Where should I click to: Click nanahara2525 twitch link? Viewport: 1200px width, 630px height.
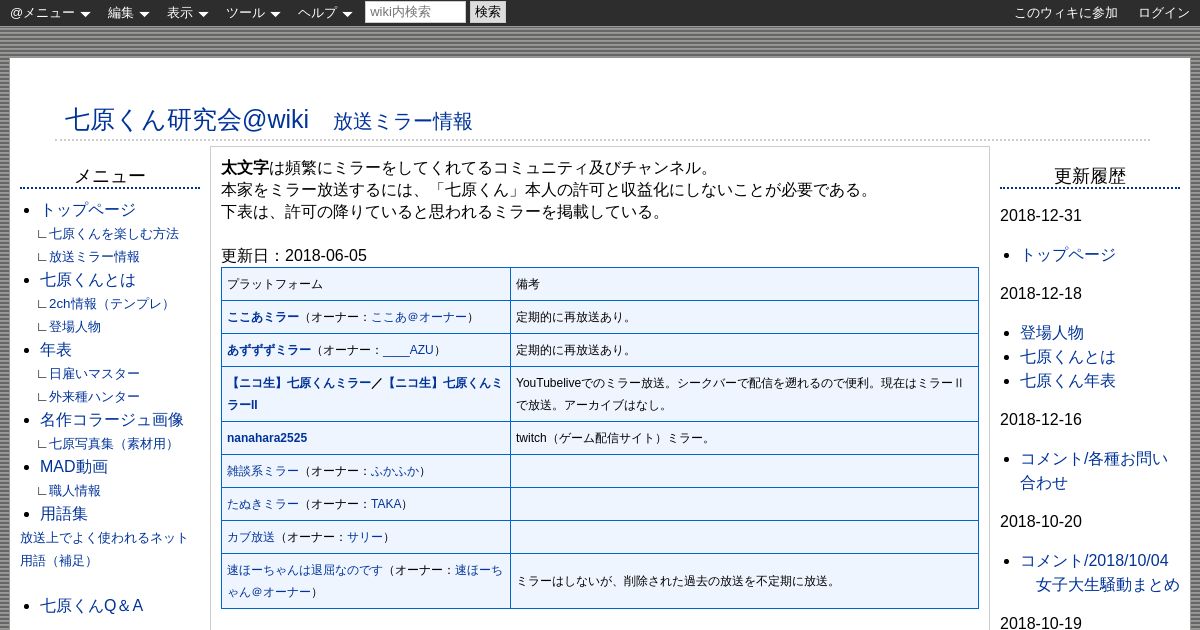(267, 438)
